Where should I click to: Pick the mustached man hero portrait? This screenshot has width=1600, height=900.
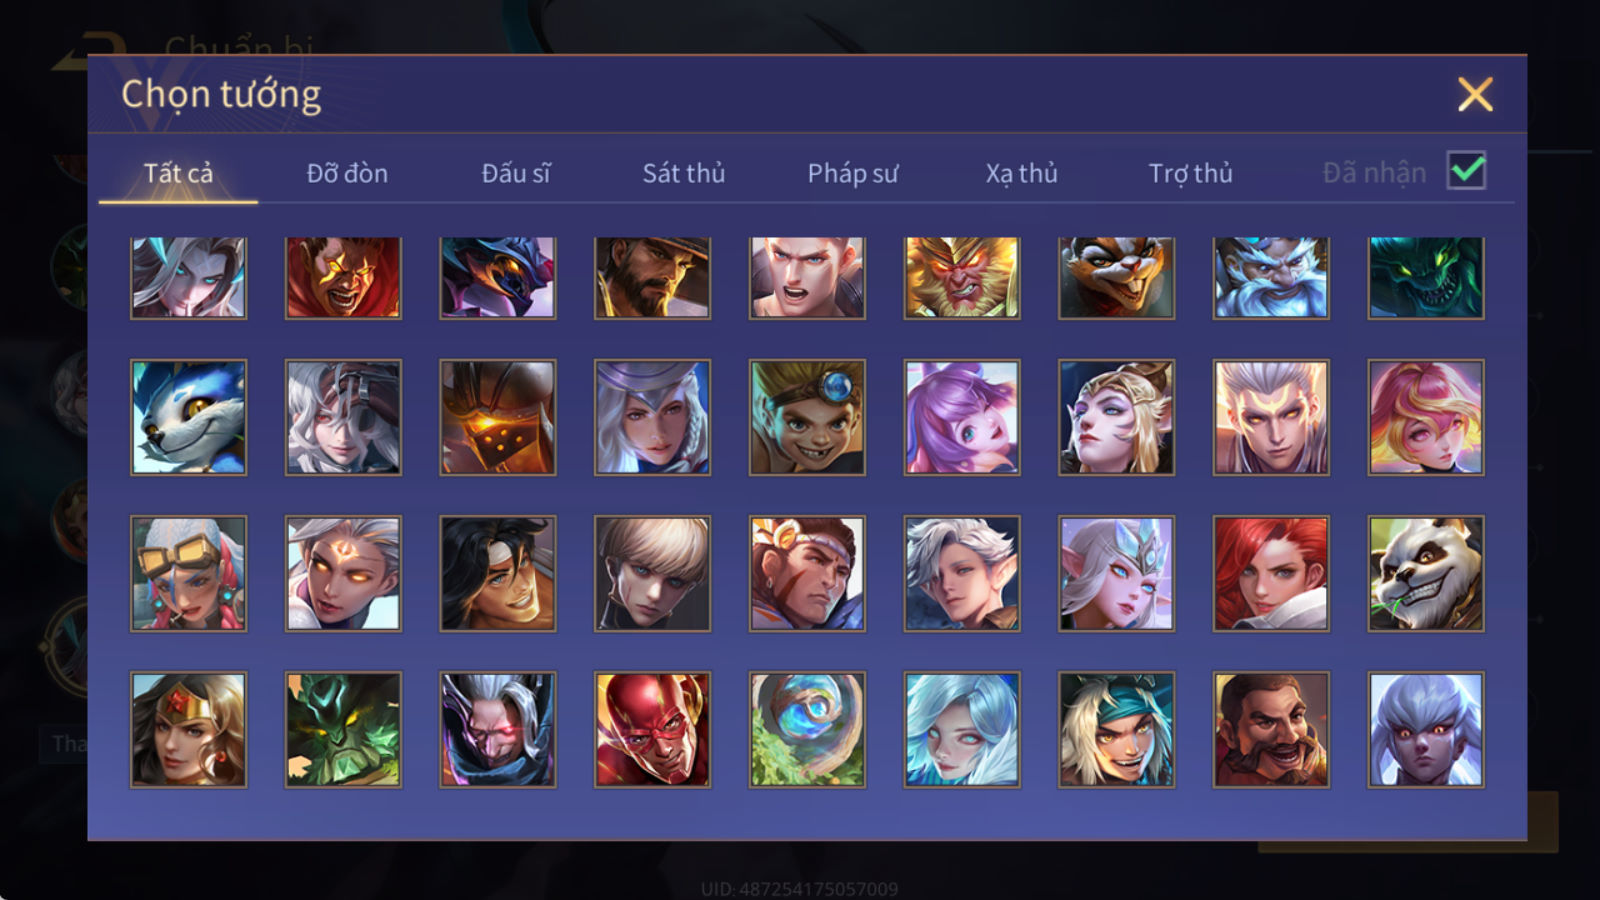click(1271, 729)
